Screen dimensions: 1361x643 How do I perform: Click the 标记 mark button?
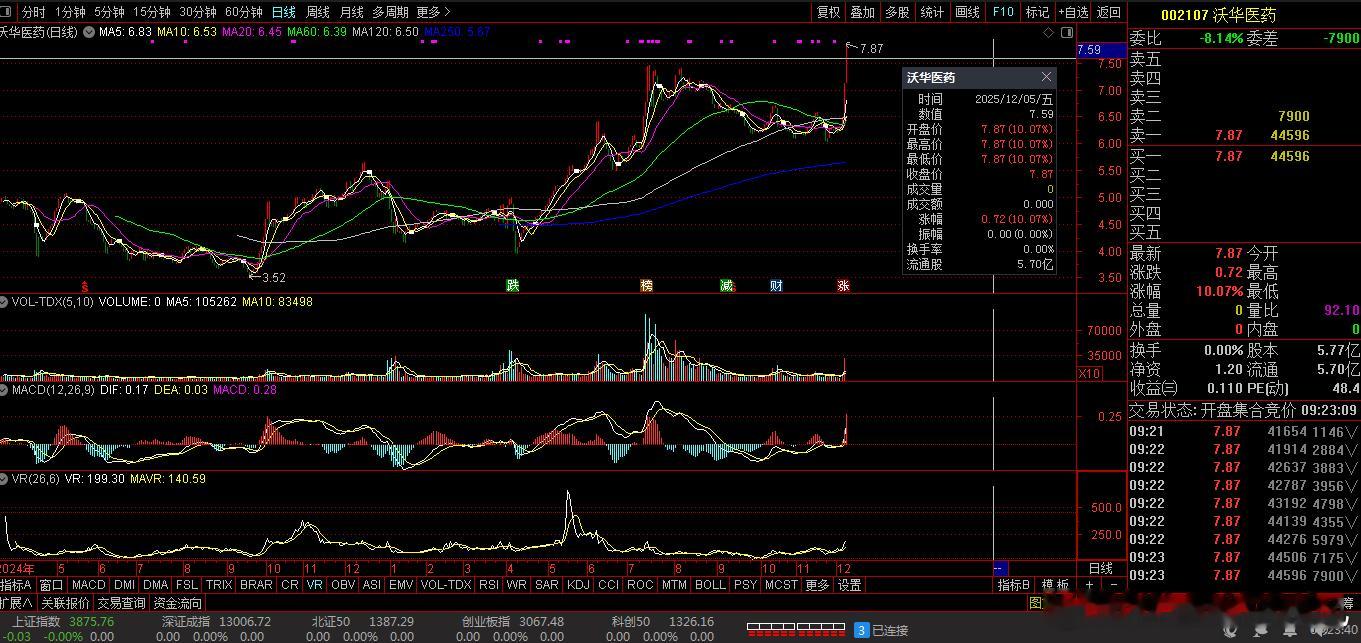(x=1037, y=12)
